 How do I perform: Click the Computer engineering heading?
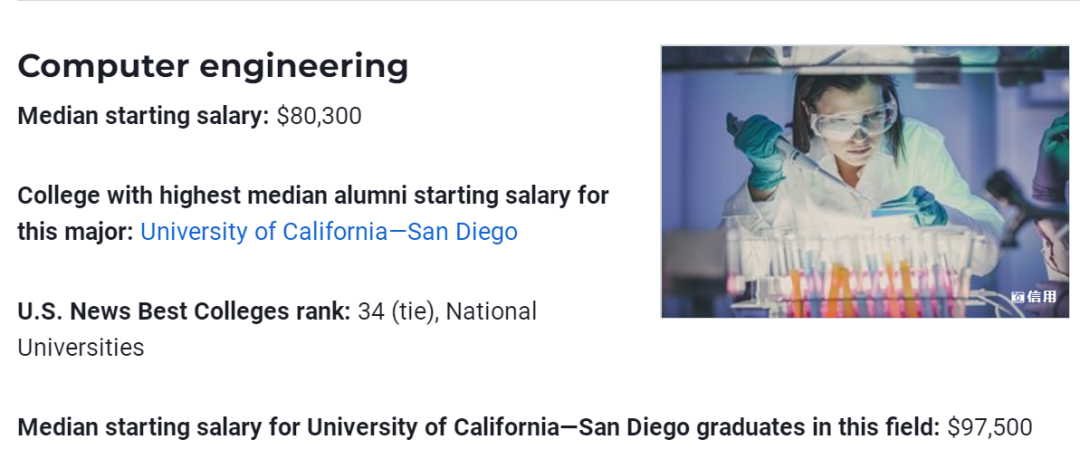coord(213,66)
